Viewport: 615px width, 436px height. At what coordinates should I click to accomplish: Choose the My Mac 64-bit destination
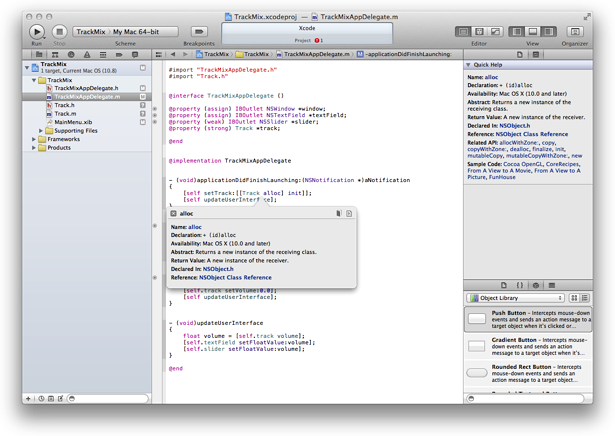136,32
